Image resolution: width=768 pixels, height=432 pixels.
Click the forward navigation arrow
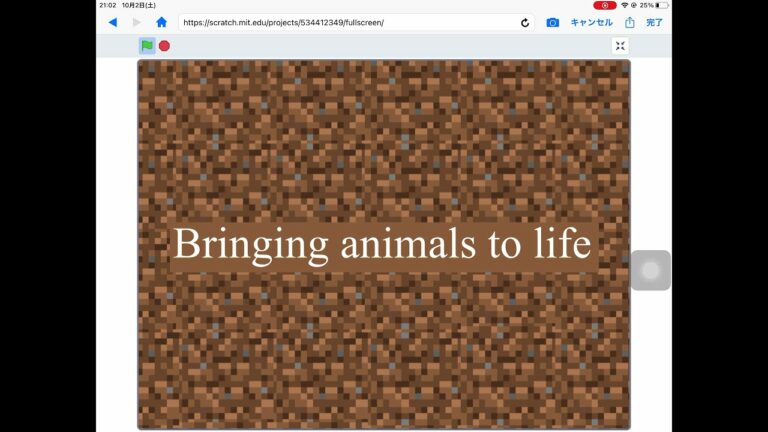[x=137, y=22]
